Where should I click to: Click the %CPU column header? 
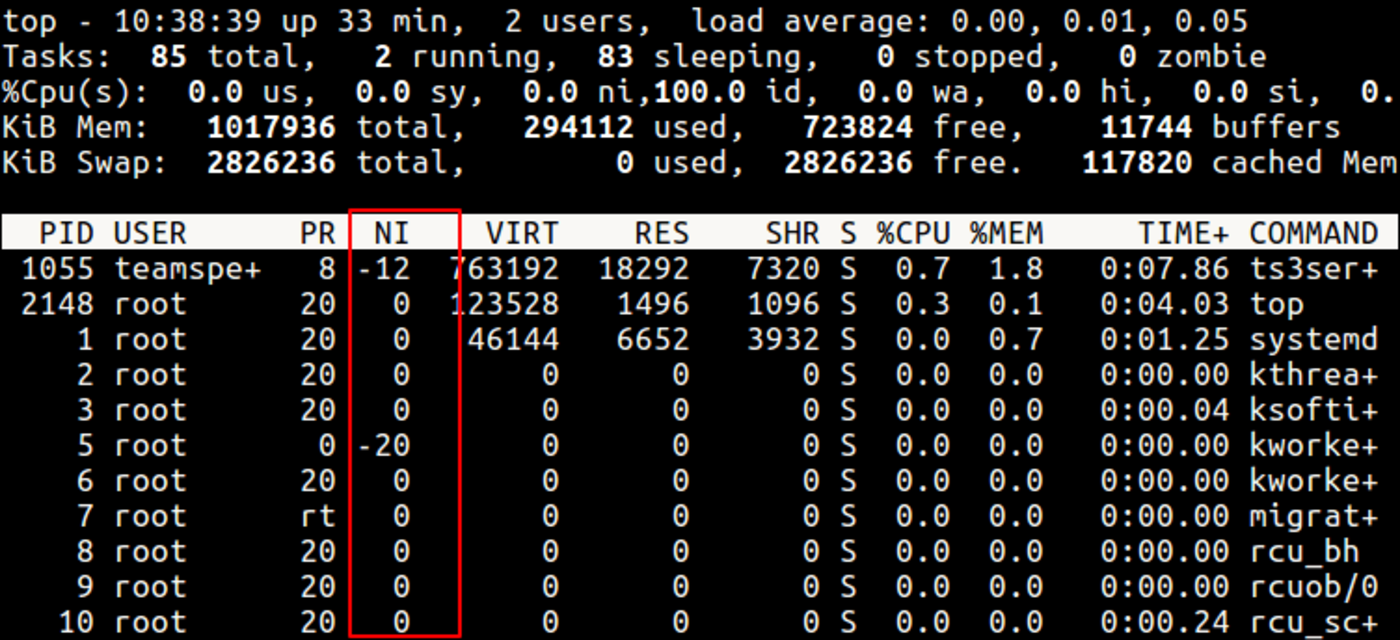pyautogui.click(x=913, y=234)
